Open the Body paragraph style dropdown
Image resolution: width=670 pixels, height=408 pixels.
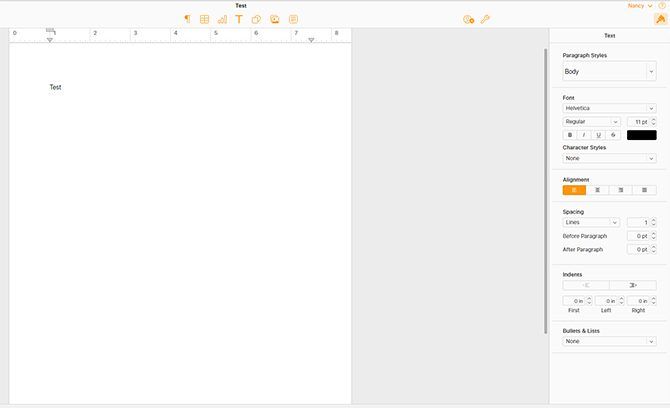coord(609,71)
